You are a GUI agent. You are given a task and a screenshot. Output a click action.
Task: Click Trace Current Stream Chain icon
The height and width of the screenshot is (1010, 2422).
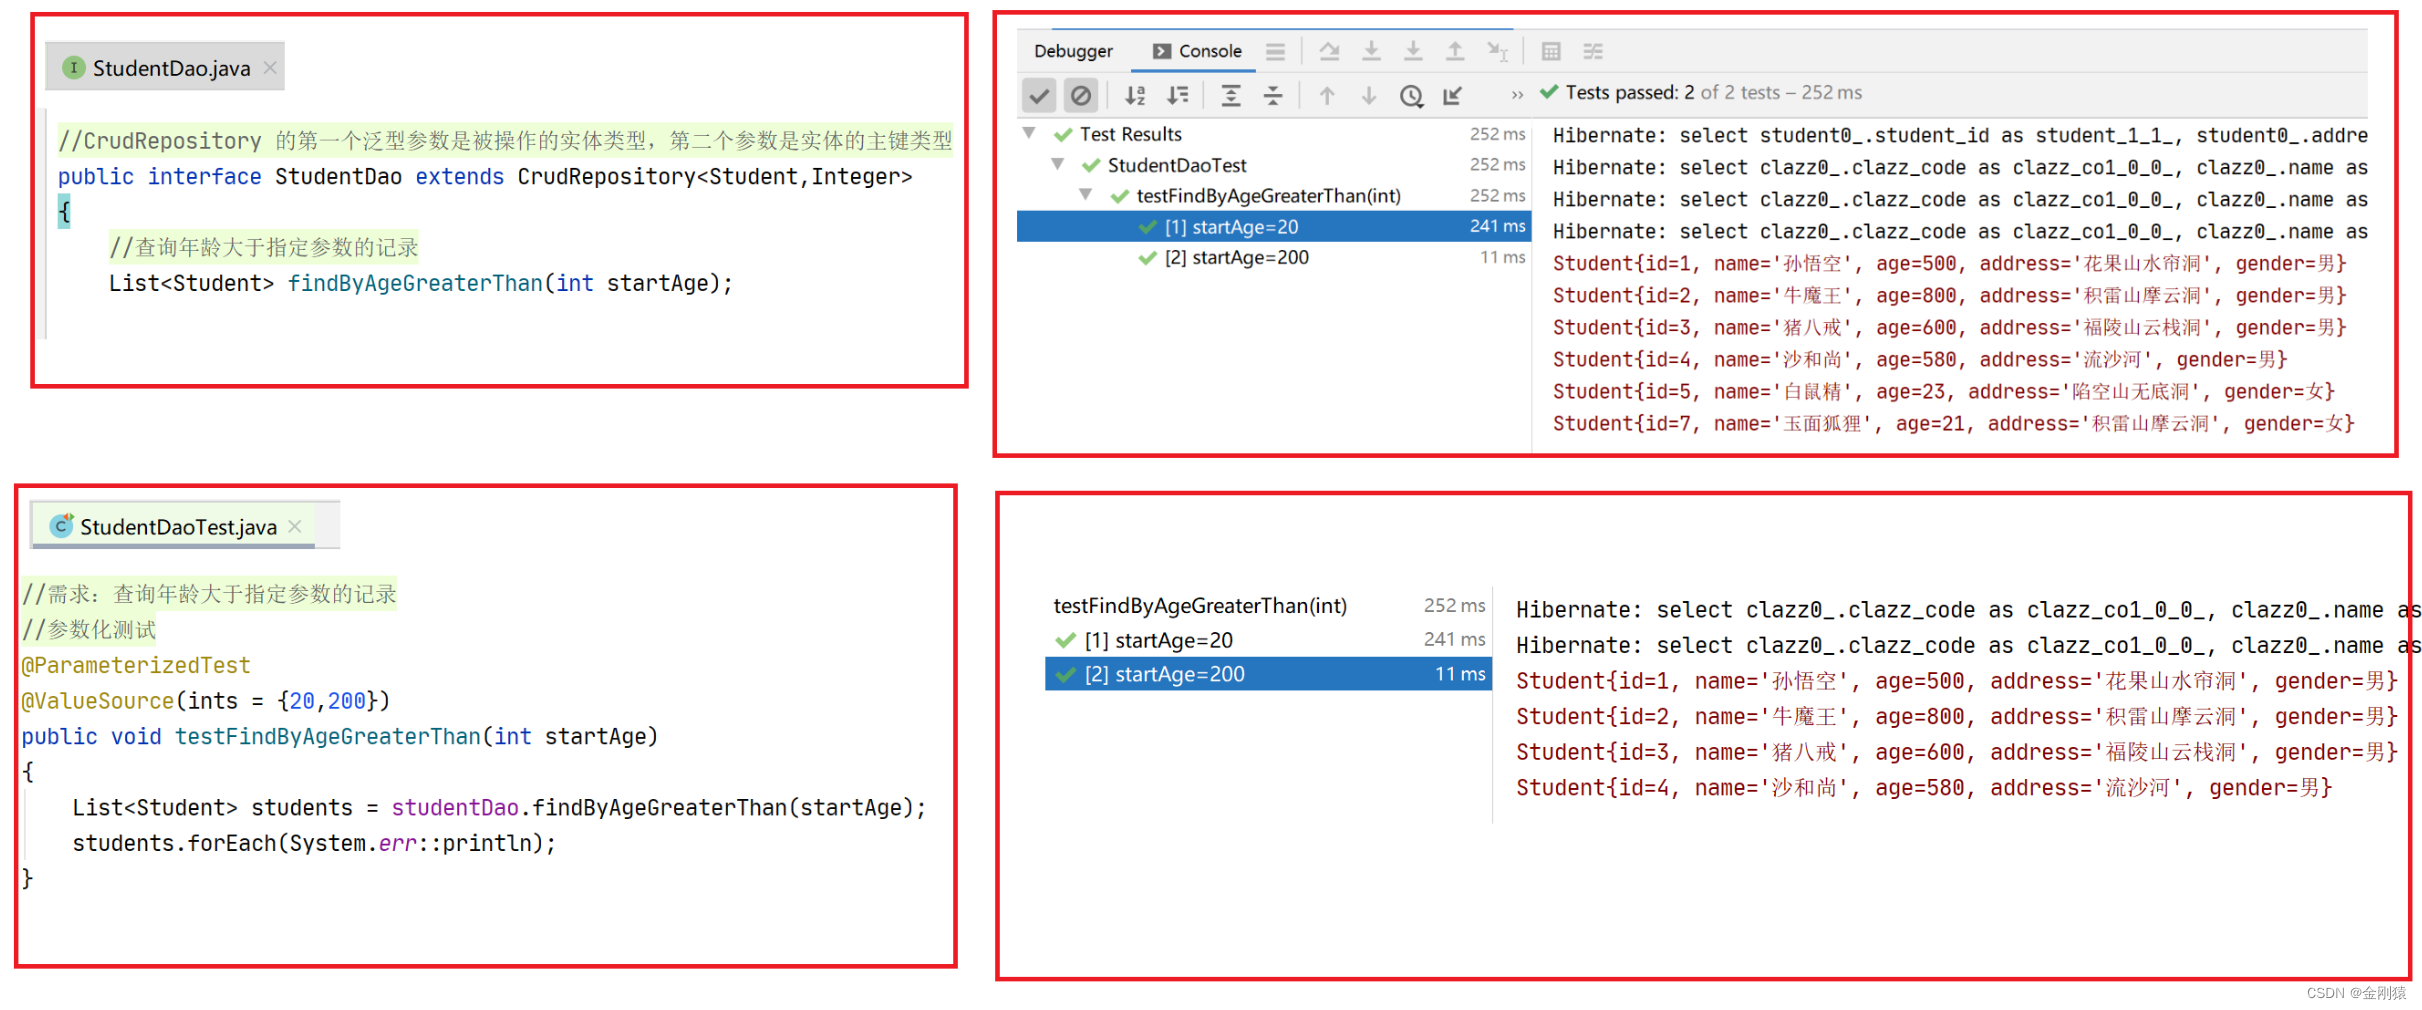pos(1593,51)
